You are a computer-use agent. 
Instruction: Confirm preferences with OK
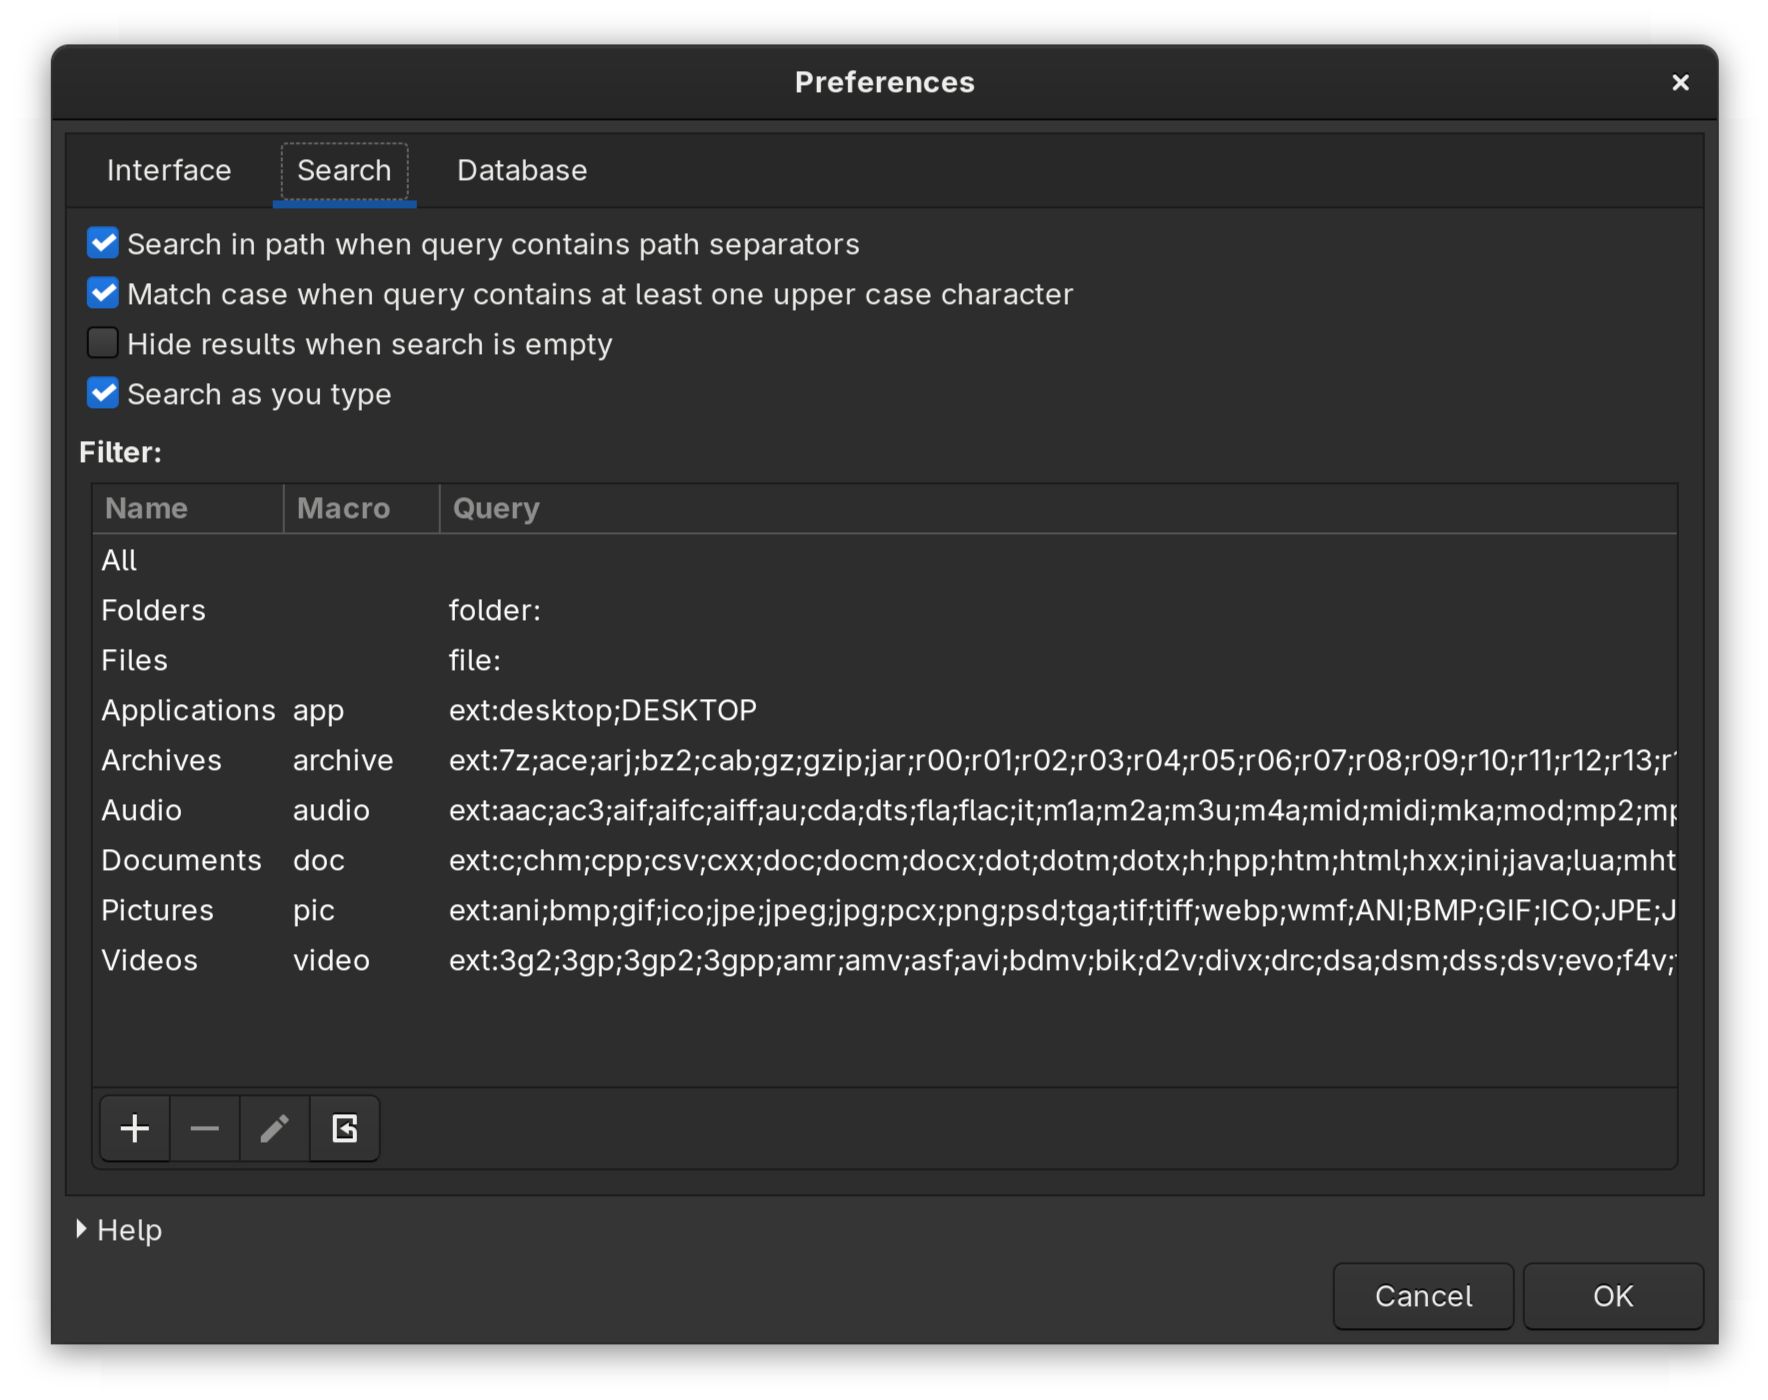click(1612, 1296)
